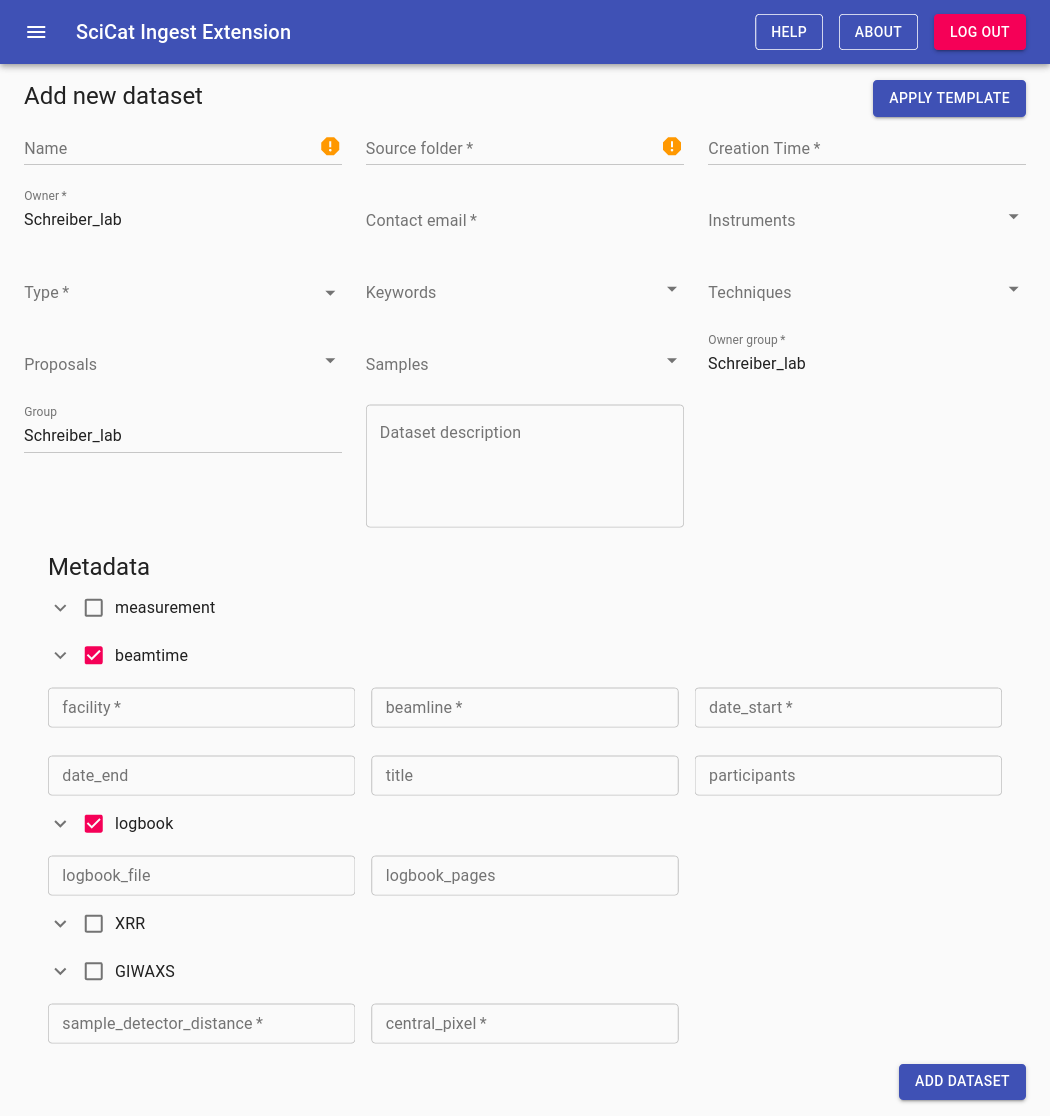1050x1116 pixels.
Task: Click the Dataset description text area
Action: 524,465
